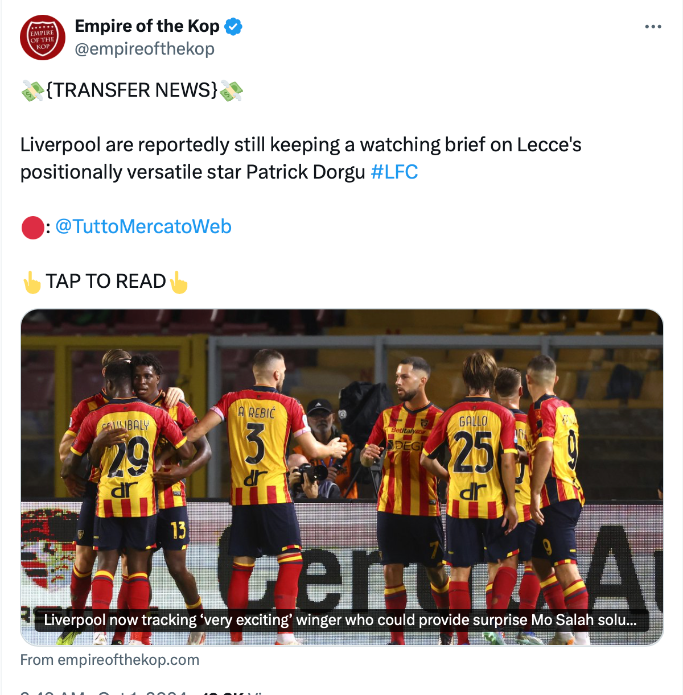This screenshot has height=695, width=683.
Task: Click the tweet text about Patrick Dorgu
Action: point(301,158)
